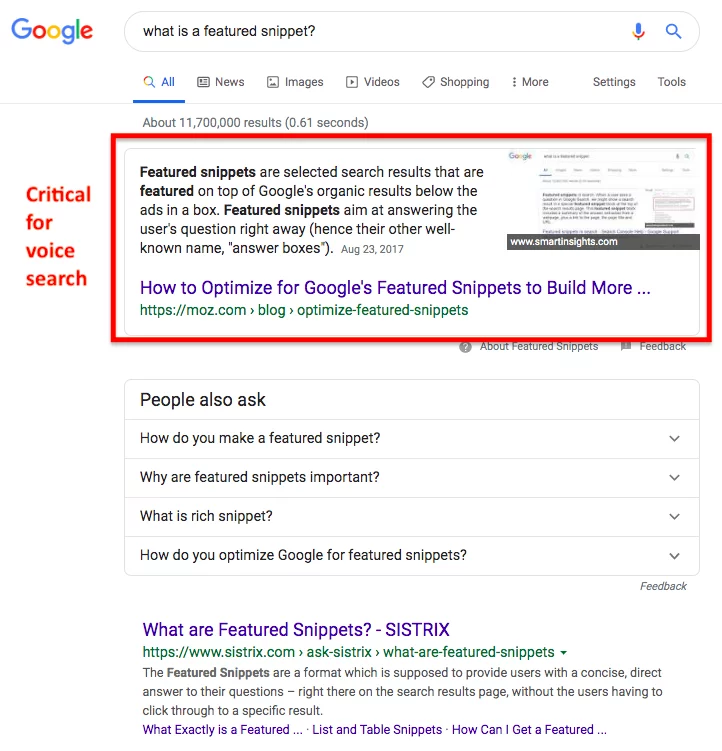Click the blue search magnifier icon
Image resolution: width=722 pixels, height=751 pixels.
[x=674, y=31]
